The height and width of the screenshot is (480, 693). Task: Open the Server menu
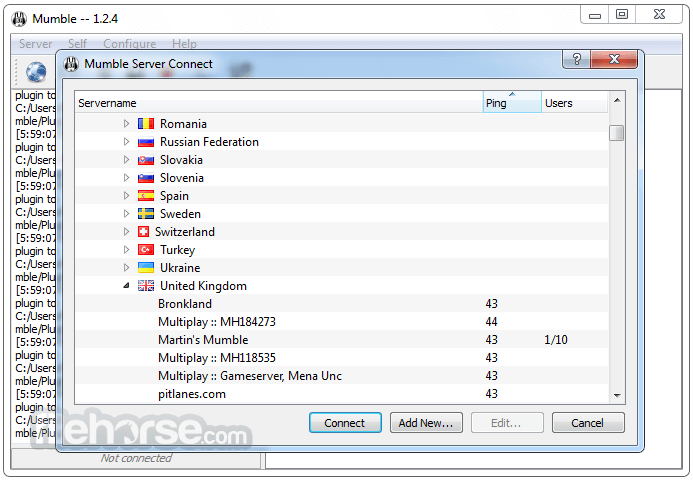point(35,44)
